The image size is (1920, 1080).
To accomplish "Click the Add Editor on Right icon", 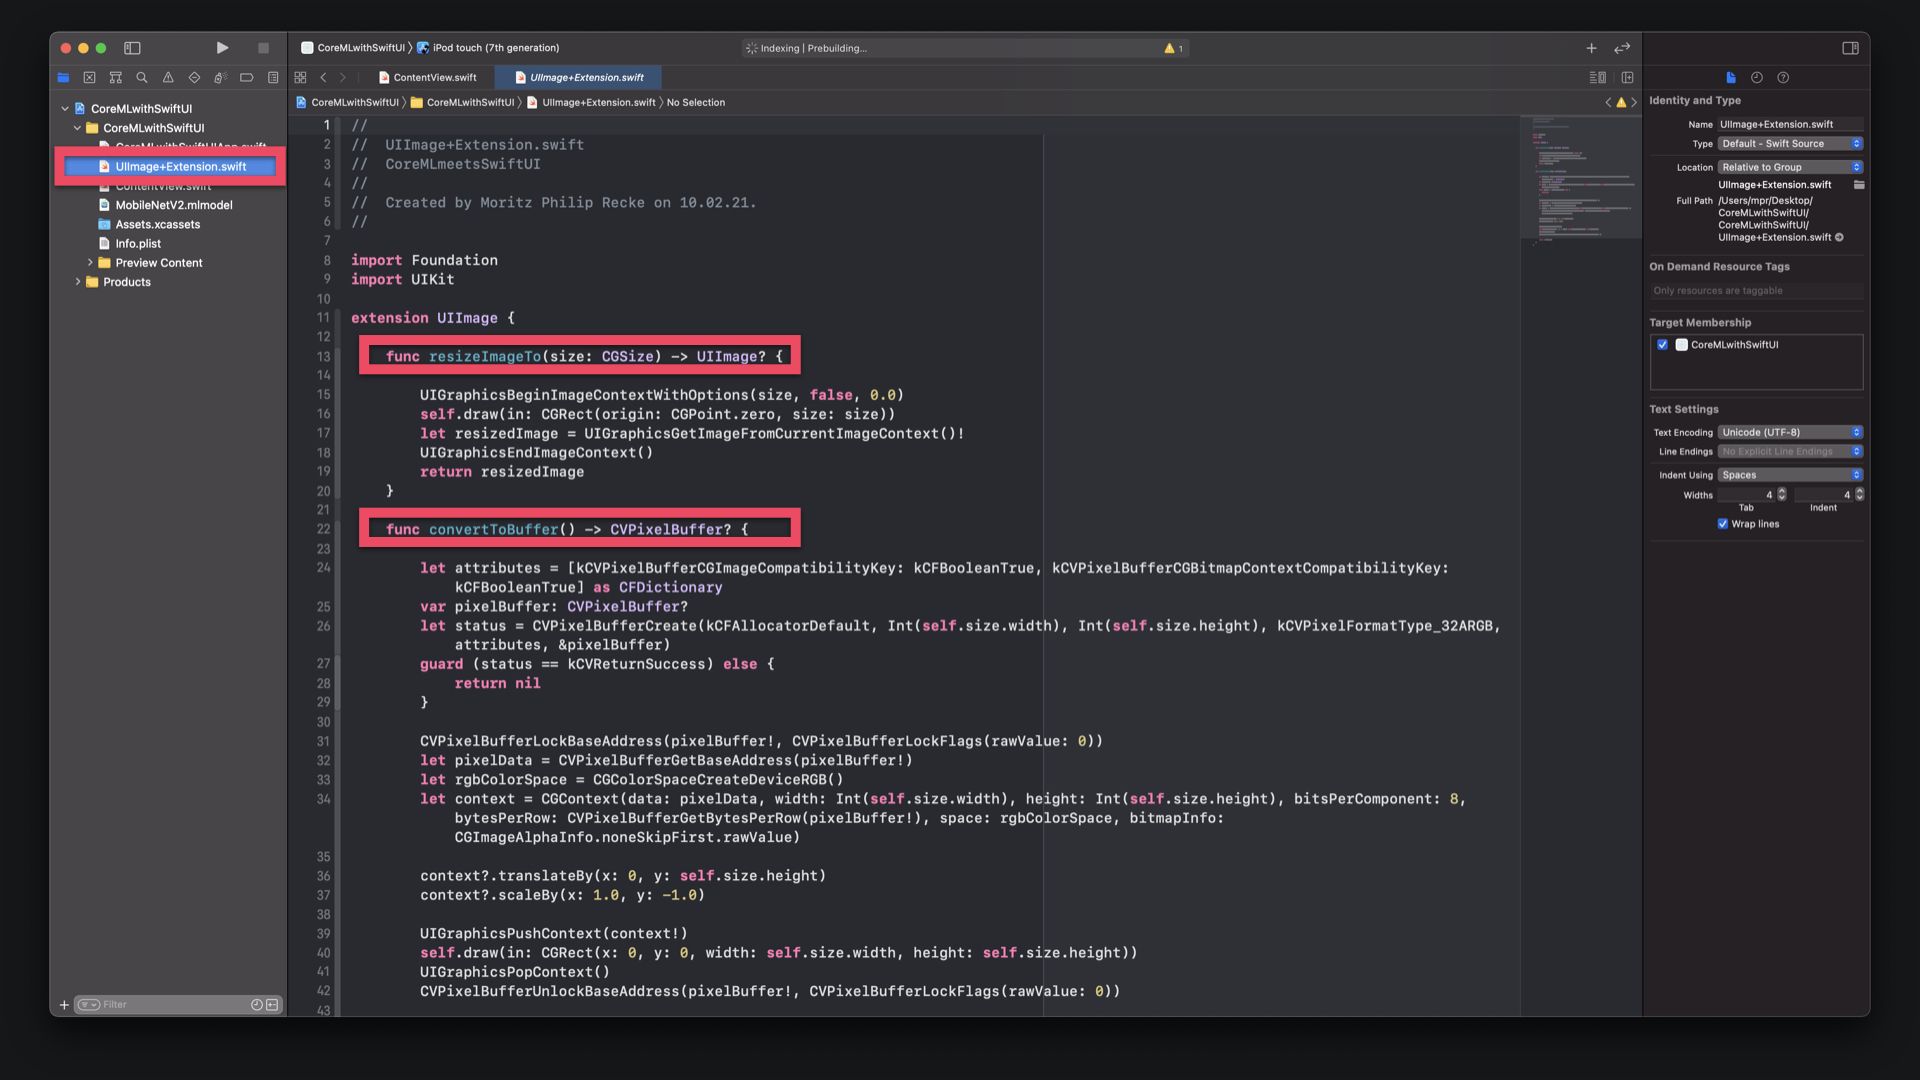I will [1627, 77].
